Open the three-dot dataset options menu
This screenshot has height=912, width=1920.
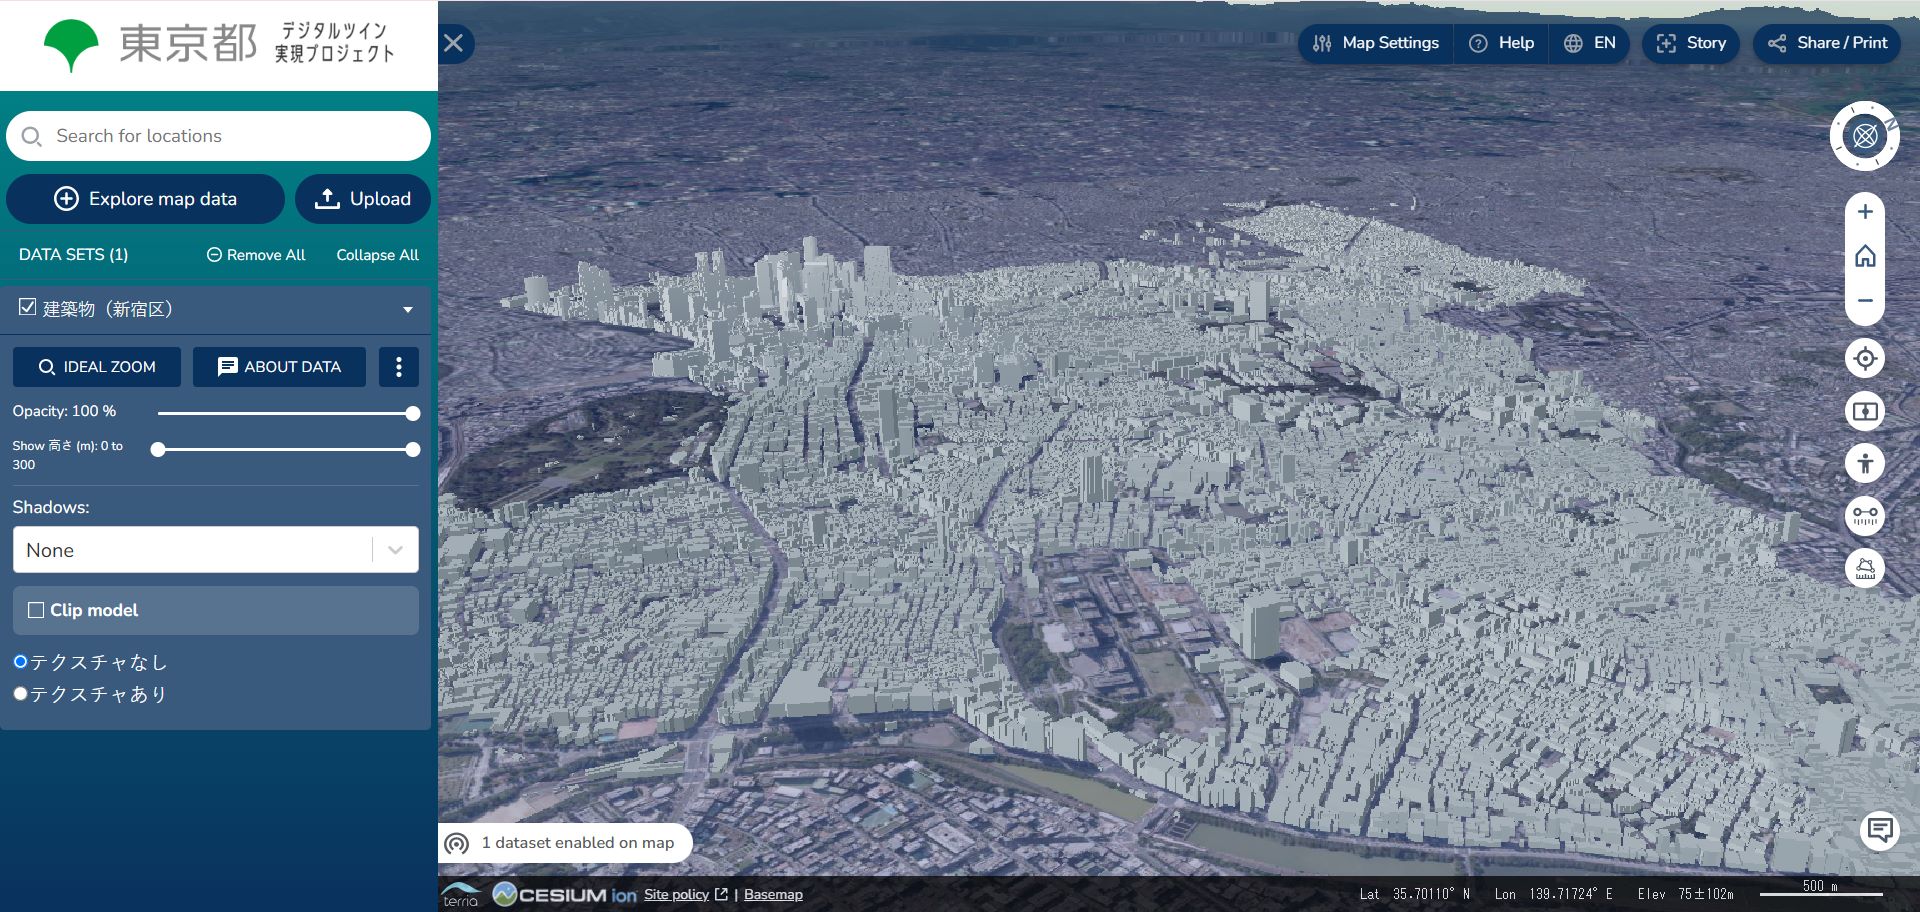(399, 367)
